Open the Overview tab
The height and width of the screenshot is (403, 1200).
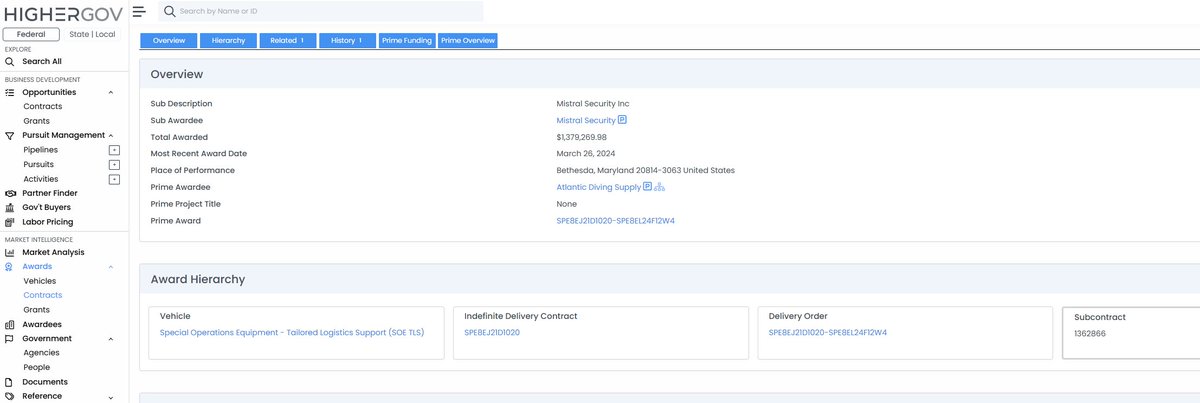tap(169, 40)
